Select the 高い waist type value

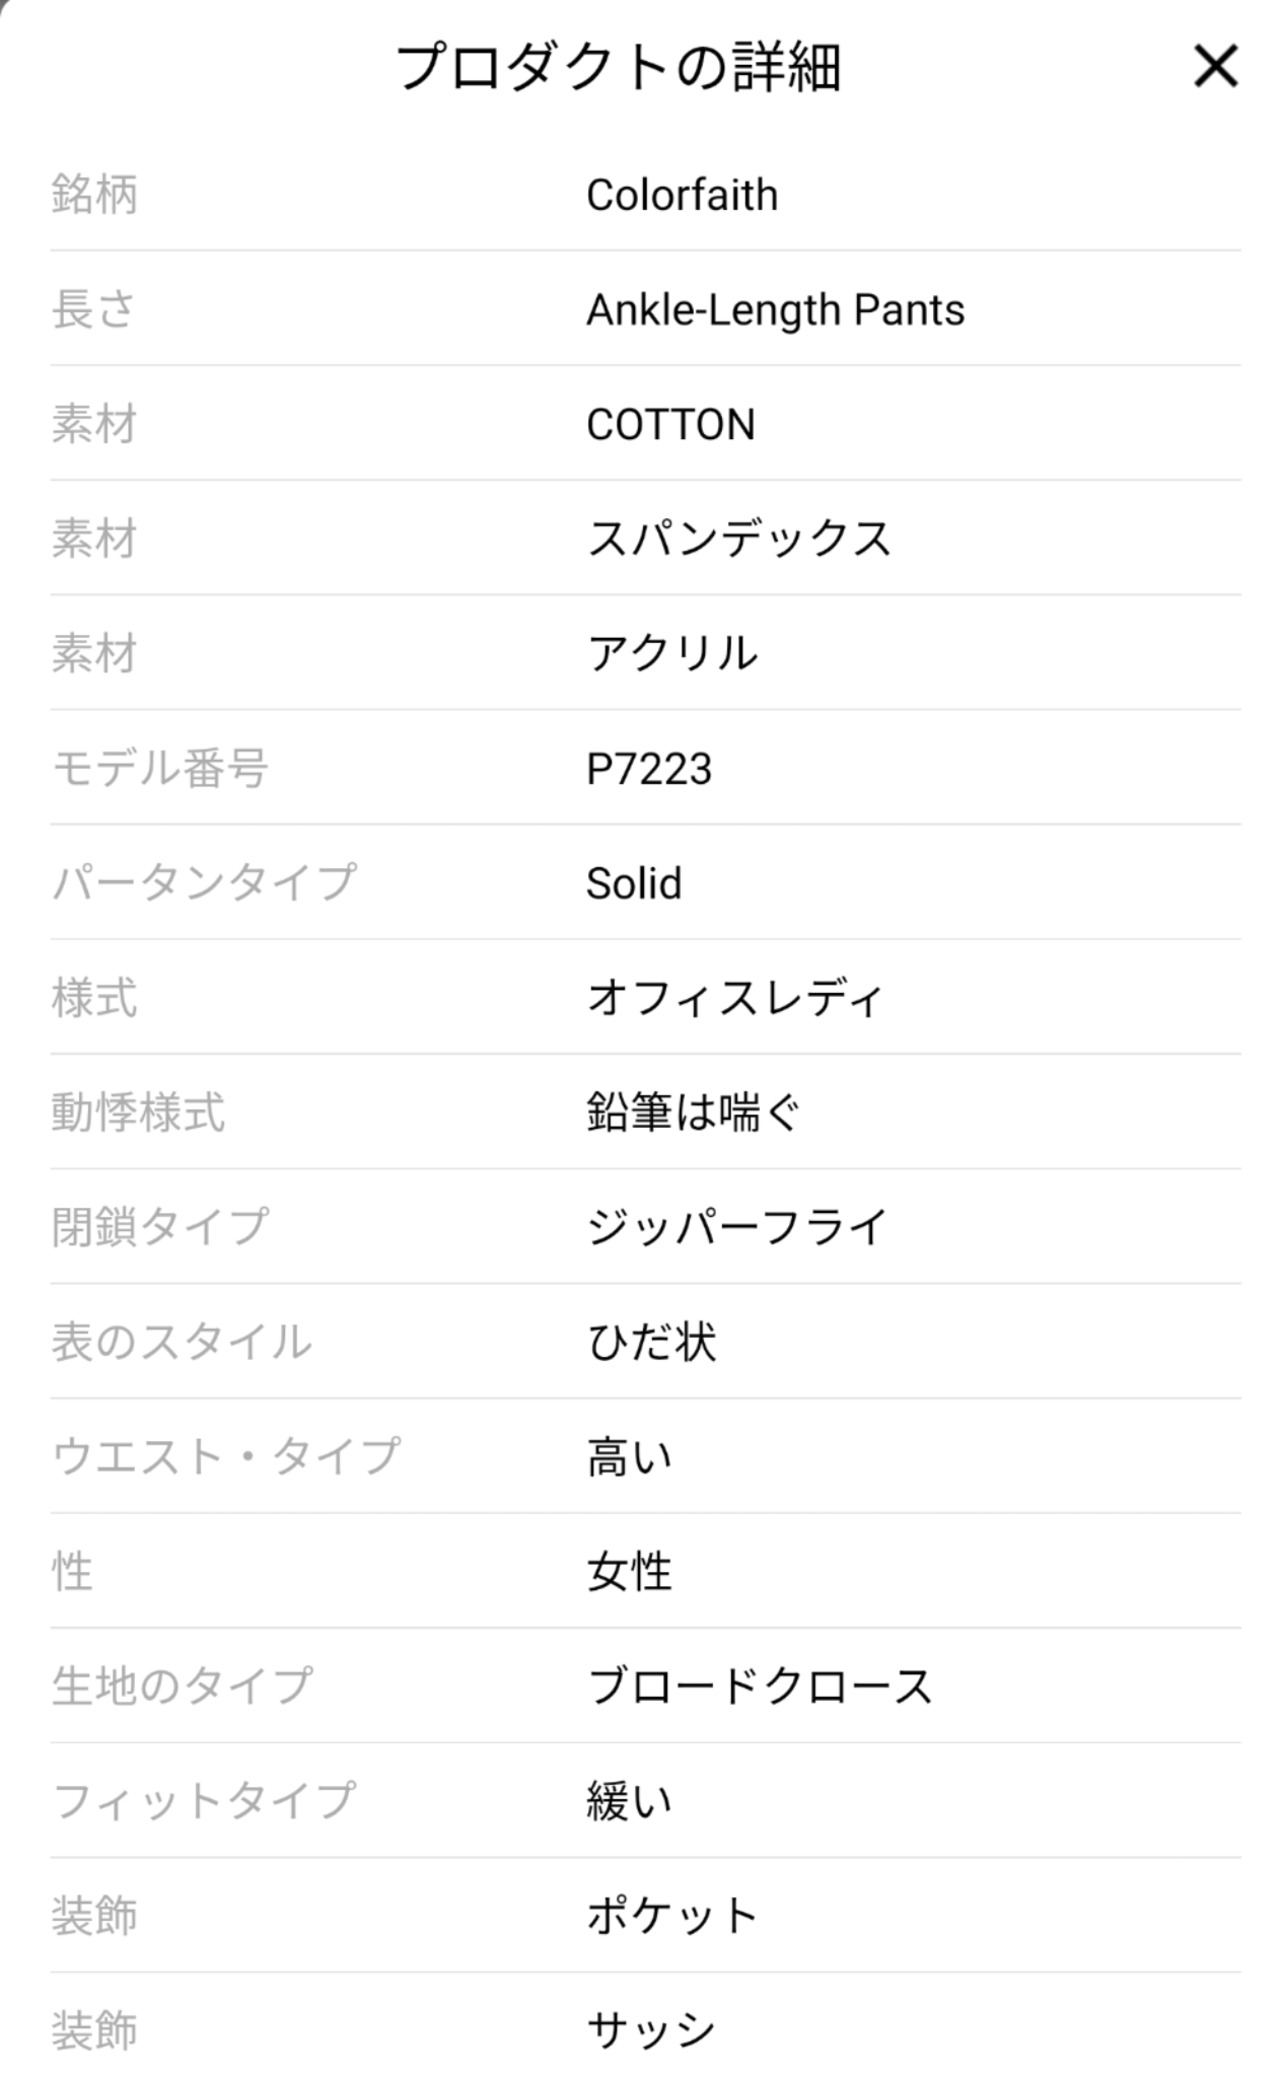629,1457
